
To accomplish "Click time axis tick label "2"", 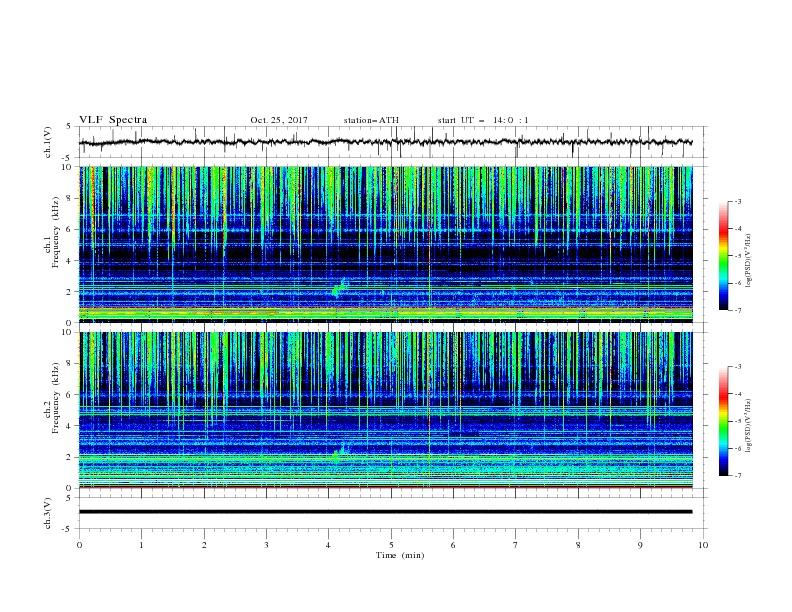I will (x=204, y=545).
